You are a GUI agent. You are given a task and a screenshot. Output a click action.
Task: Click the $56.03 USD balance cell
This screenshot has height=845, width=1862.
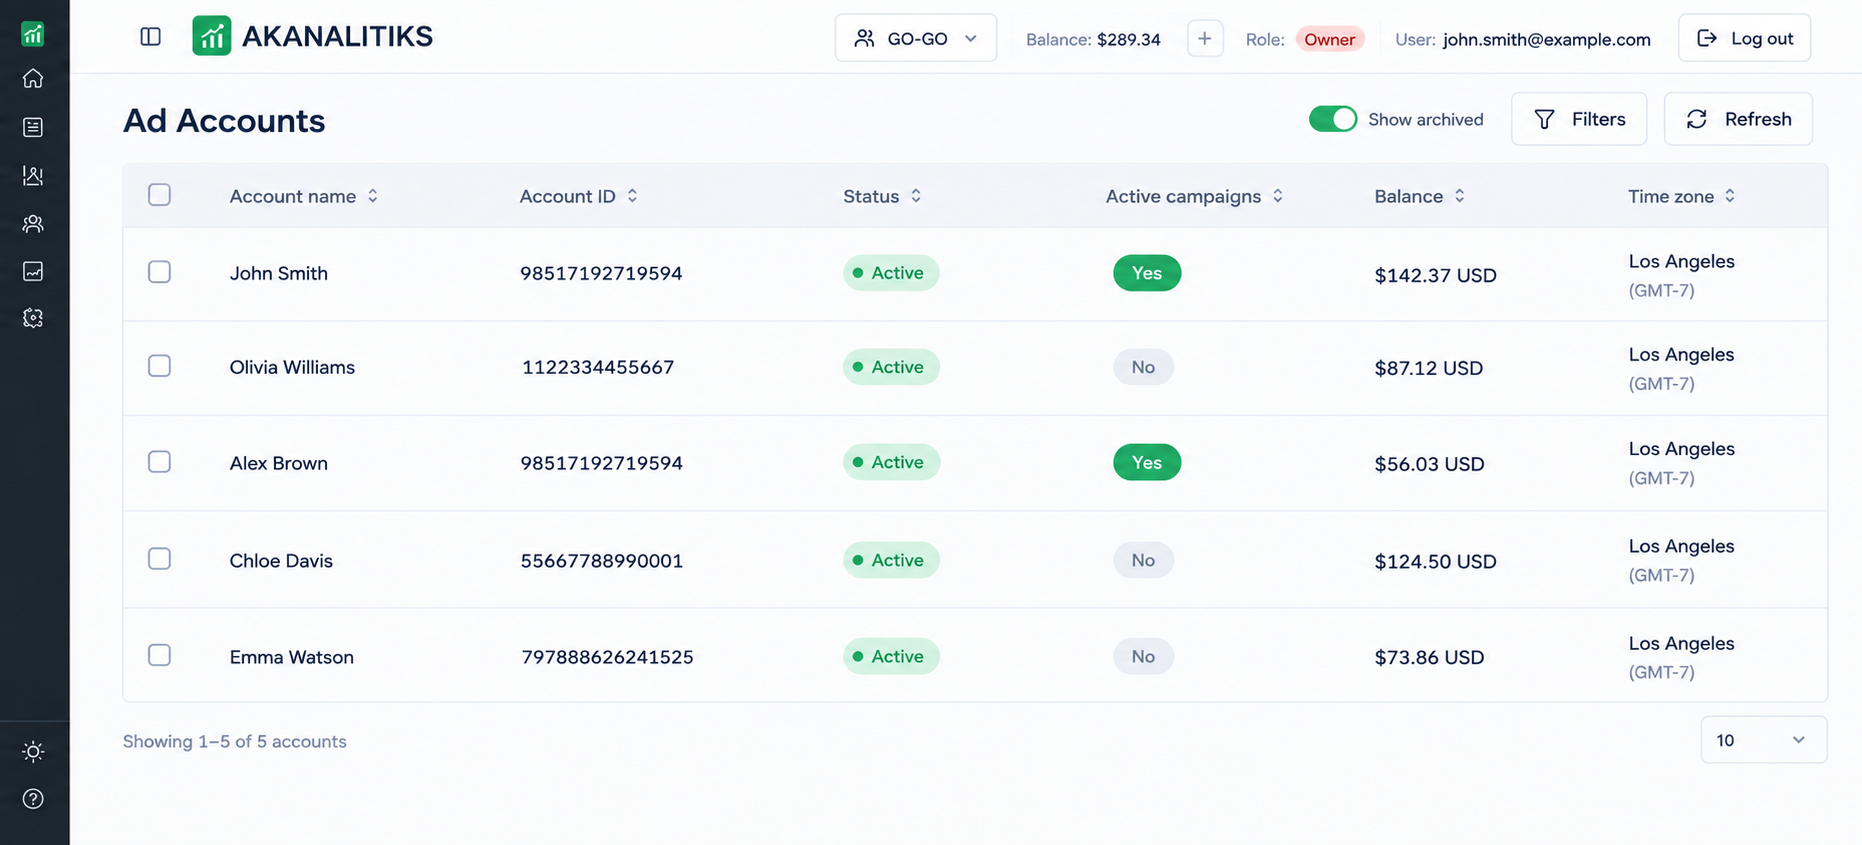pyautogui.click(x=1429, y=464)
